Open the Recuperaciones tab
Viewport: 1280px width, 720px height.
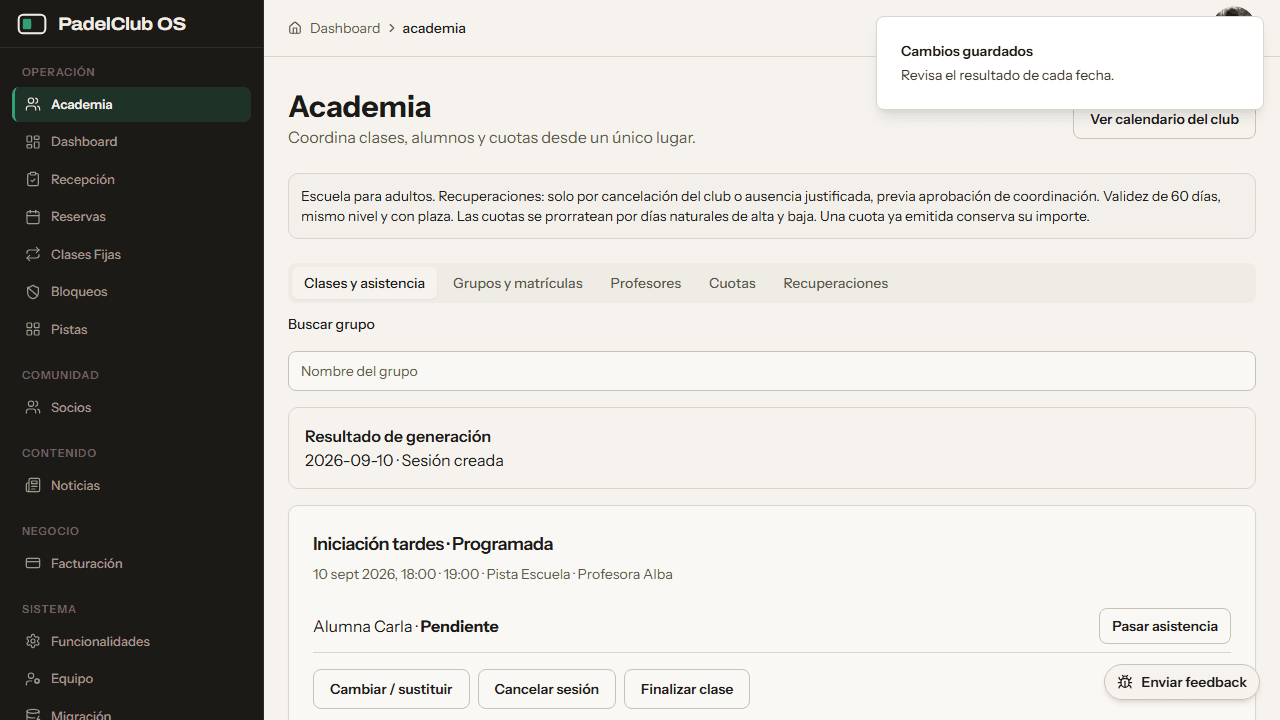(836, 283)
